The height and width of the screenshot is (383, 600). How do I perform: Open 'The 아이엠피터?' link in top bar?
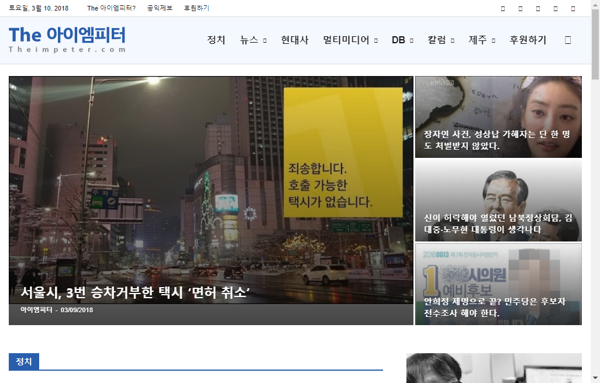111,8
